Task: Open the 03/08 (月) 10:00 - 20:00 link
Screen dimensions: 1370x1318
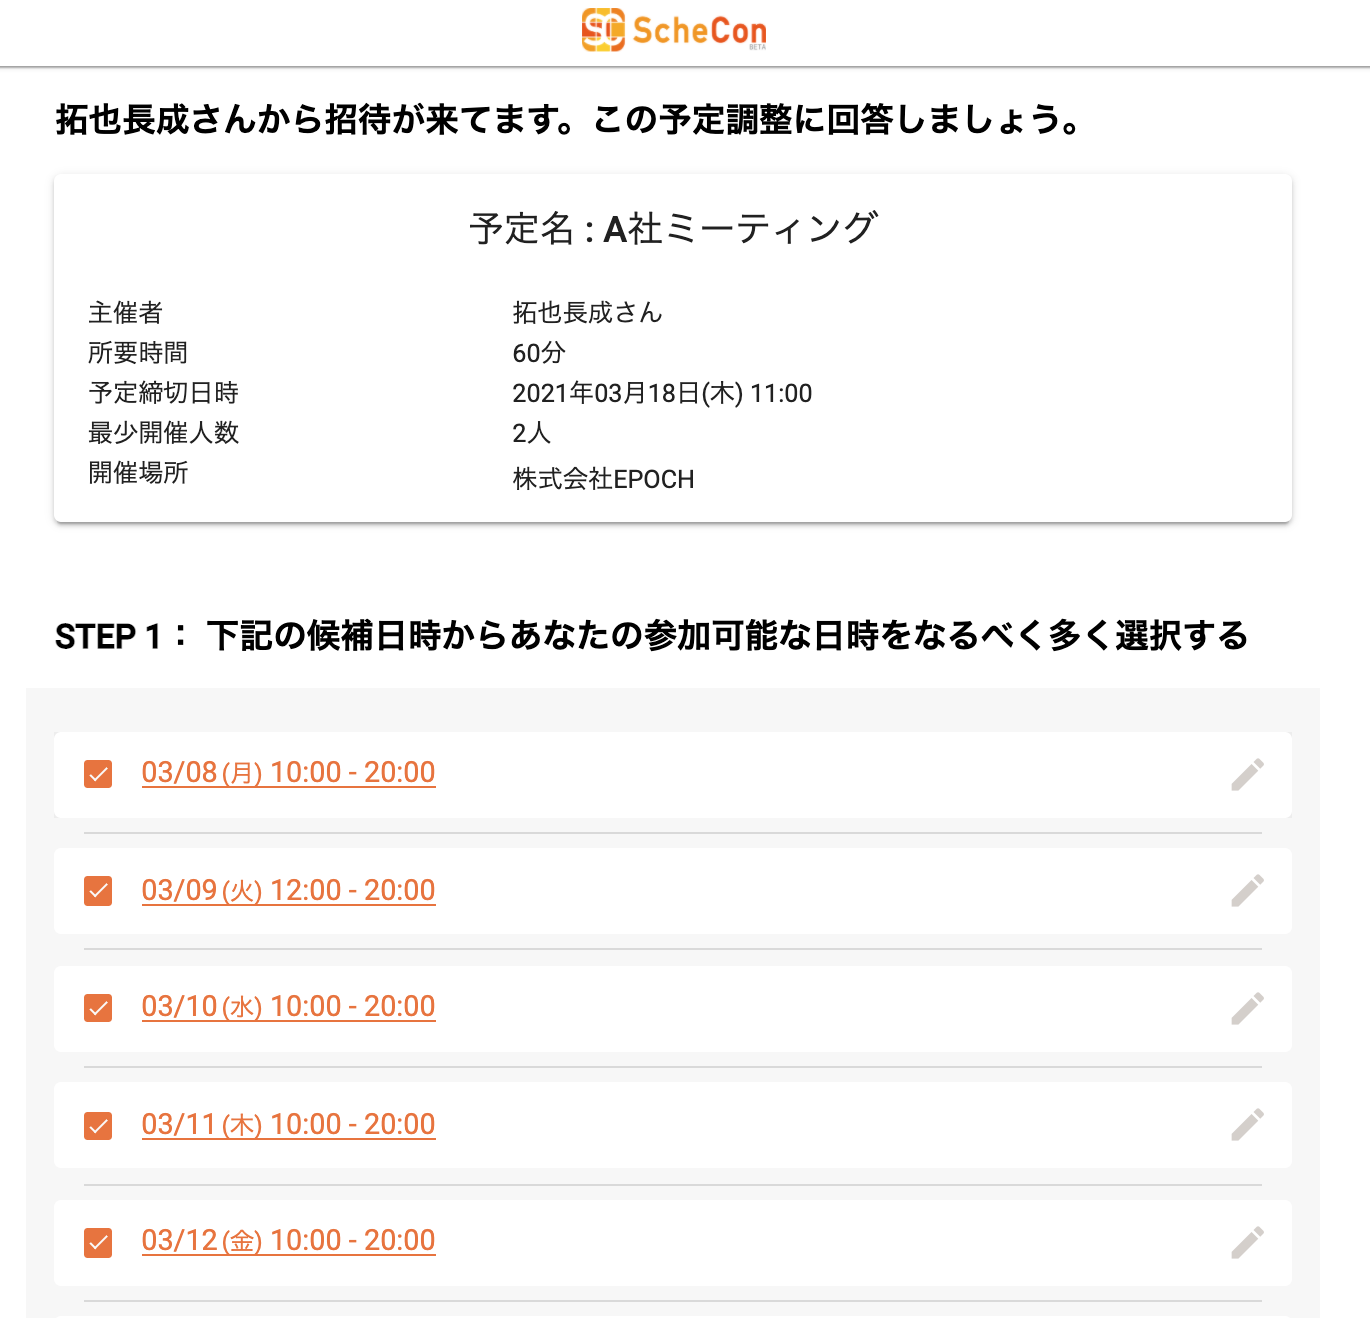Action: [x=288, y=773]
